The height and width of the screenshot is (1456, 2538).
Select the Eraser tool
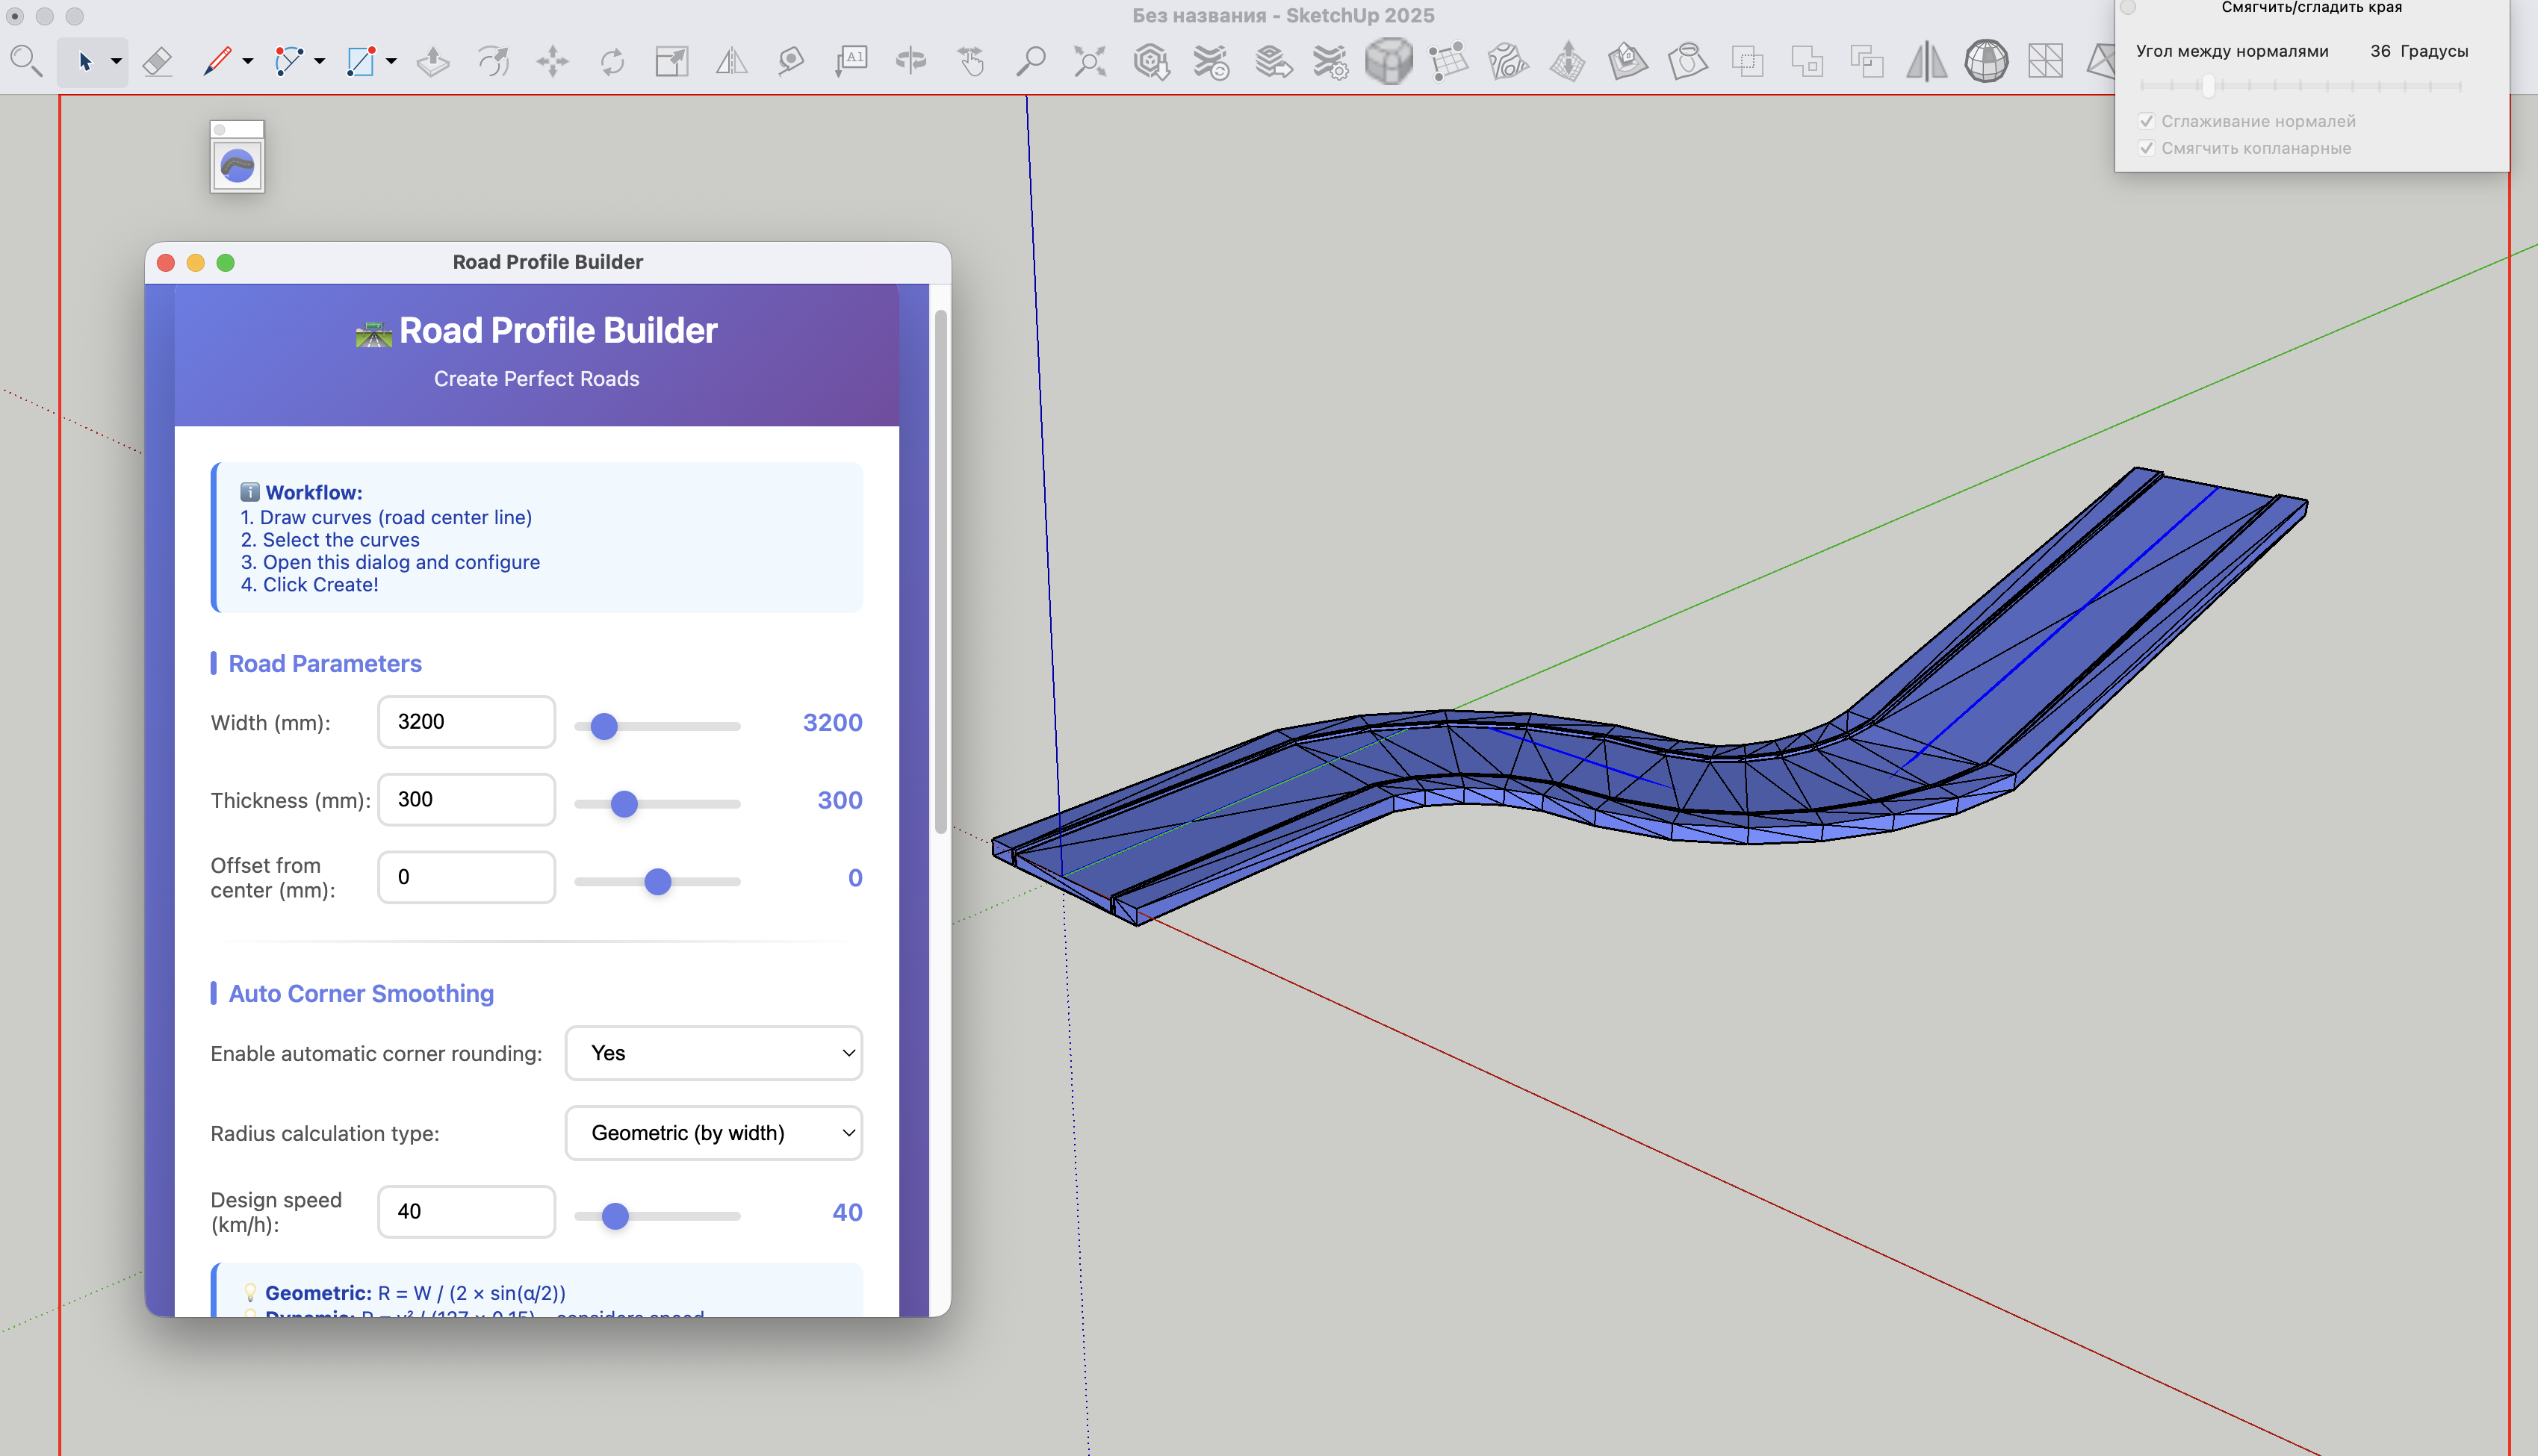157,62
